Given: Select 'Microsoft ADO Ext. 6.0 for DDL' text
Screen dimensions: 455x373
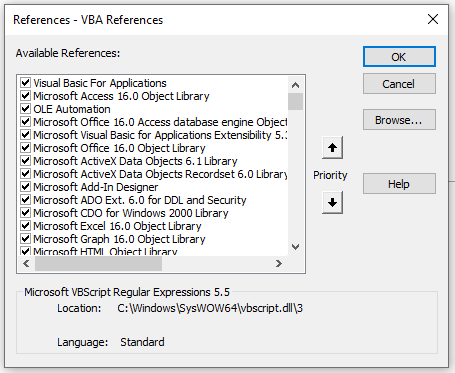Looking at the screenshot, I should (x=140, y=200).
